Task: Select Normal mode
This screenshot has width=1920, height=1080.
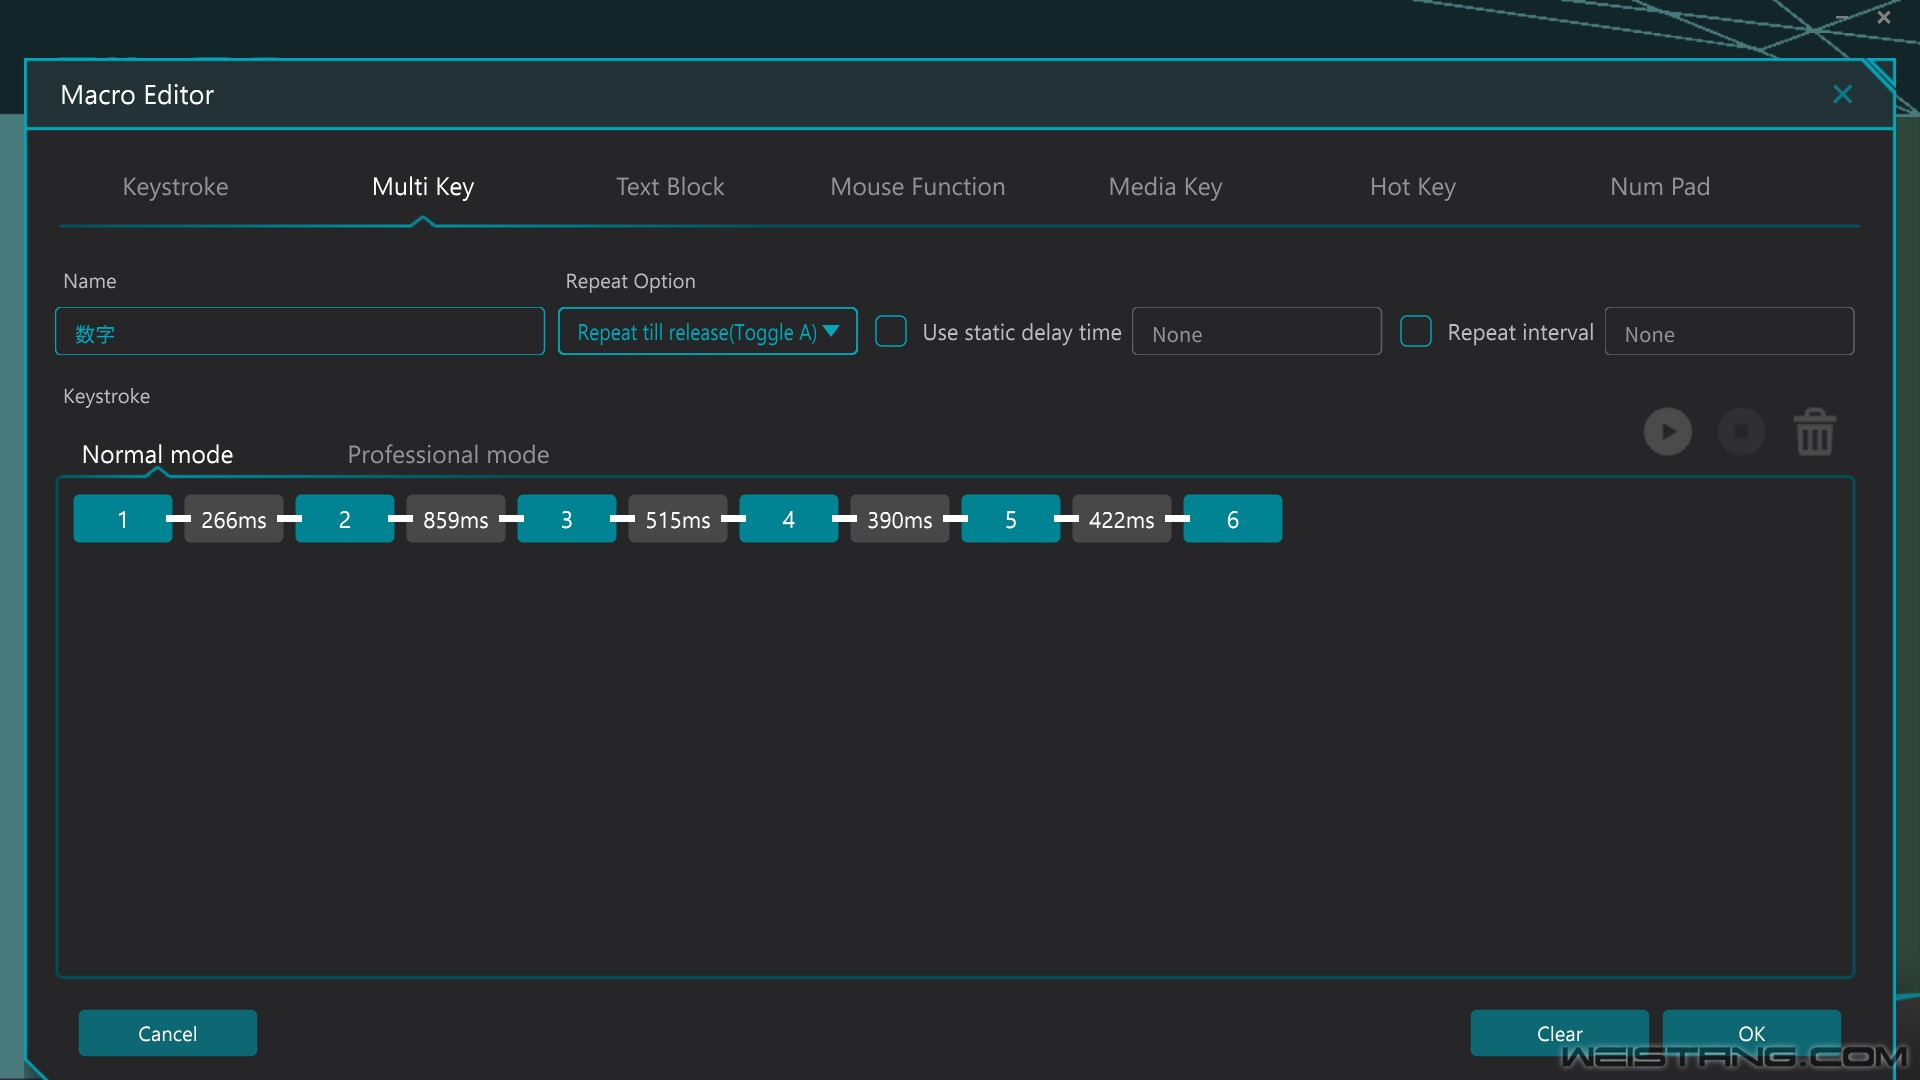Action: click(x=157, y=455)
